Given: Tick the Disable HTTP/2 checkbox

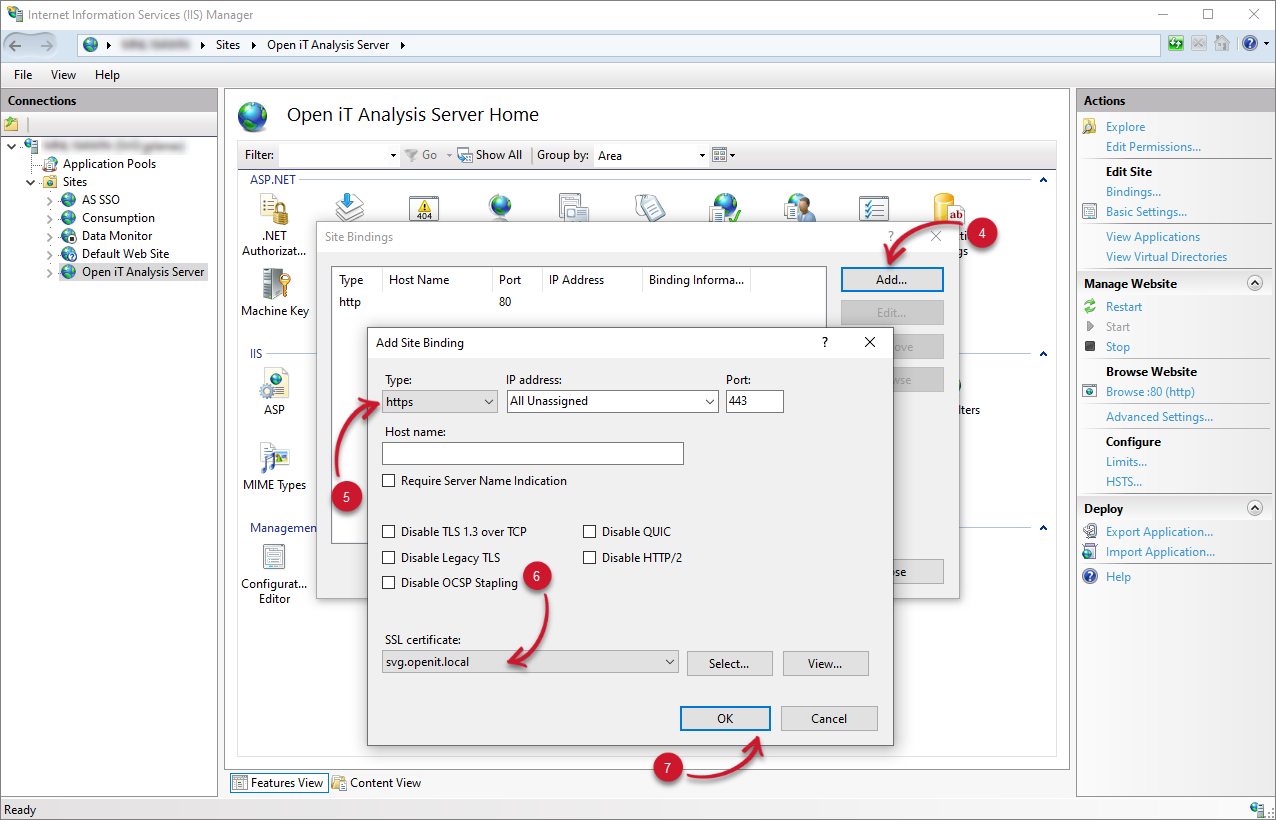Looking at the screenshot, I should [590, 558].
